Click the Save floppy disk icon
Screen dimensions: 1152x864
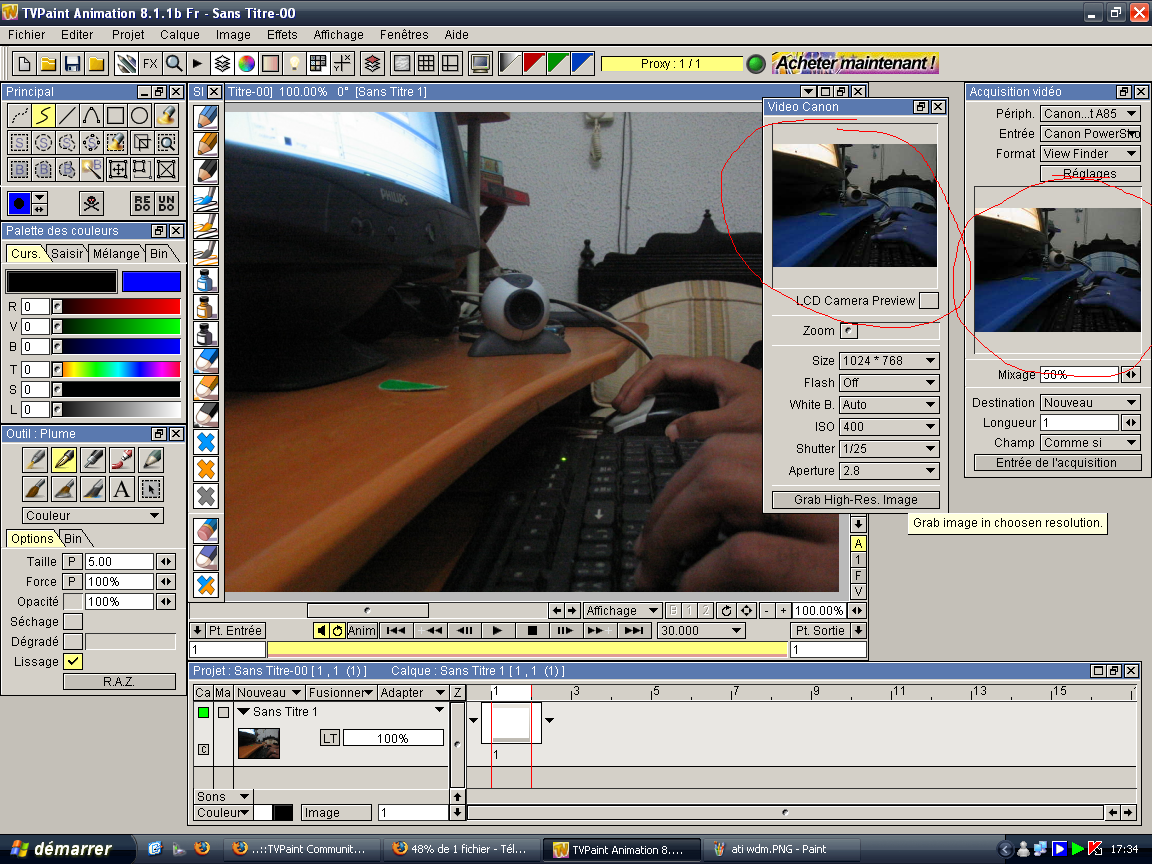pos(72,64)
